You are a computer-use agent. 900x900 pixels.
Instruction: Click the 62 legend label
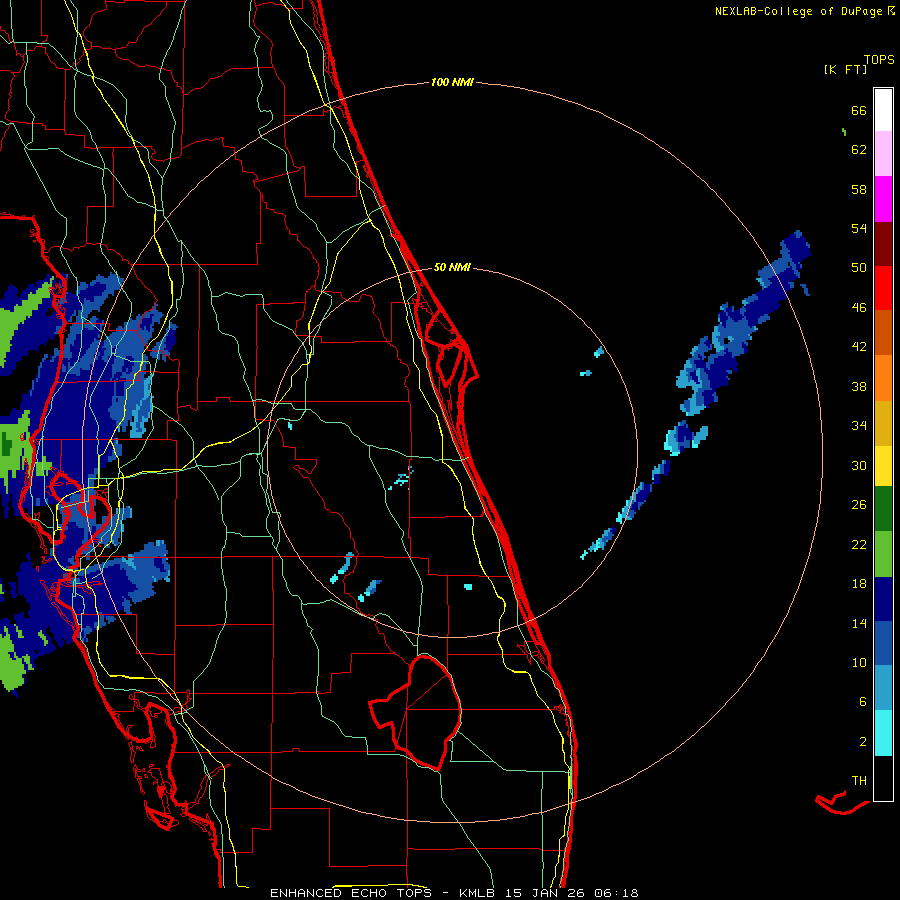pos(859,150)
